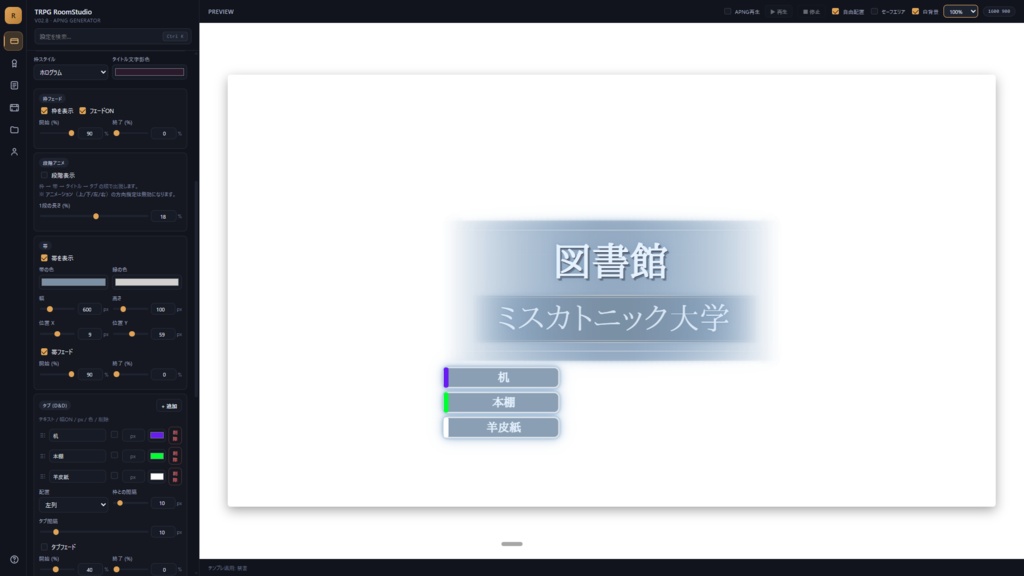
Task: Open the window/layout sidebar panel icon
Action: pyautogui.click(x=14, y=108)
